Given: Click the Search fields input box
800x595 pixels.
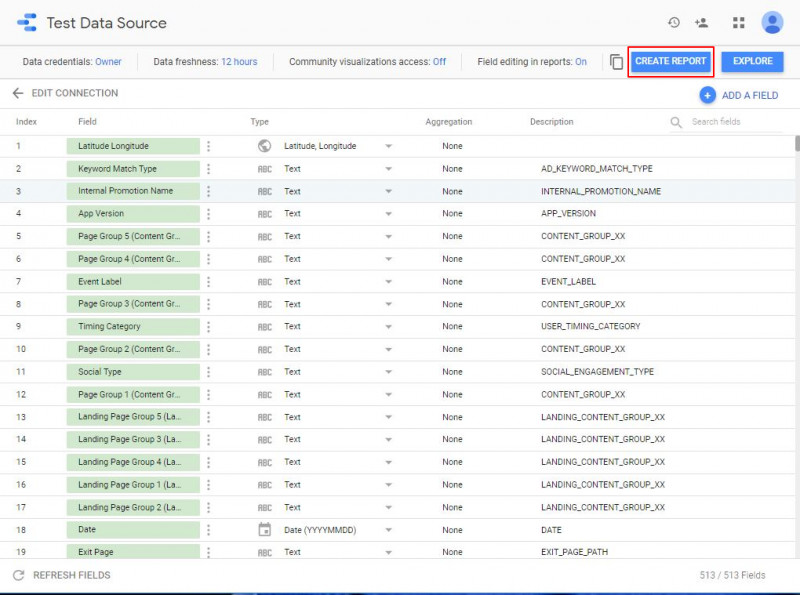Looking at the screenshot, I should 736,122.
